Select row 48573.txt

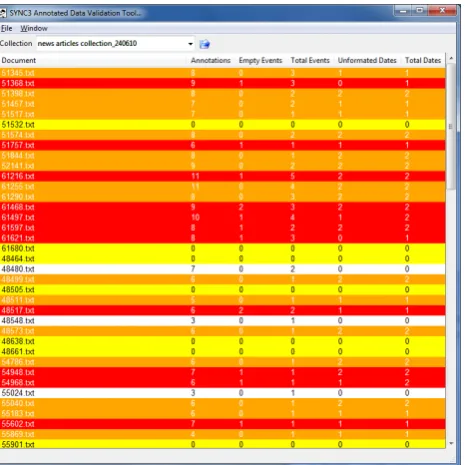click(223, 331)
